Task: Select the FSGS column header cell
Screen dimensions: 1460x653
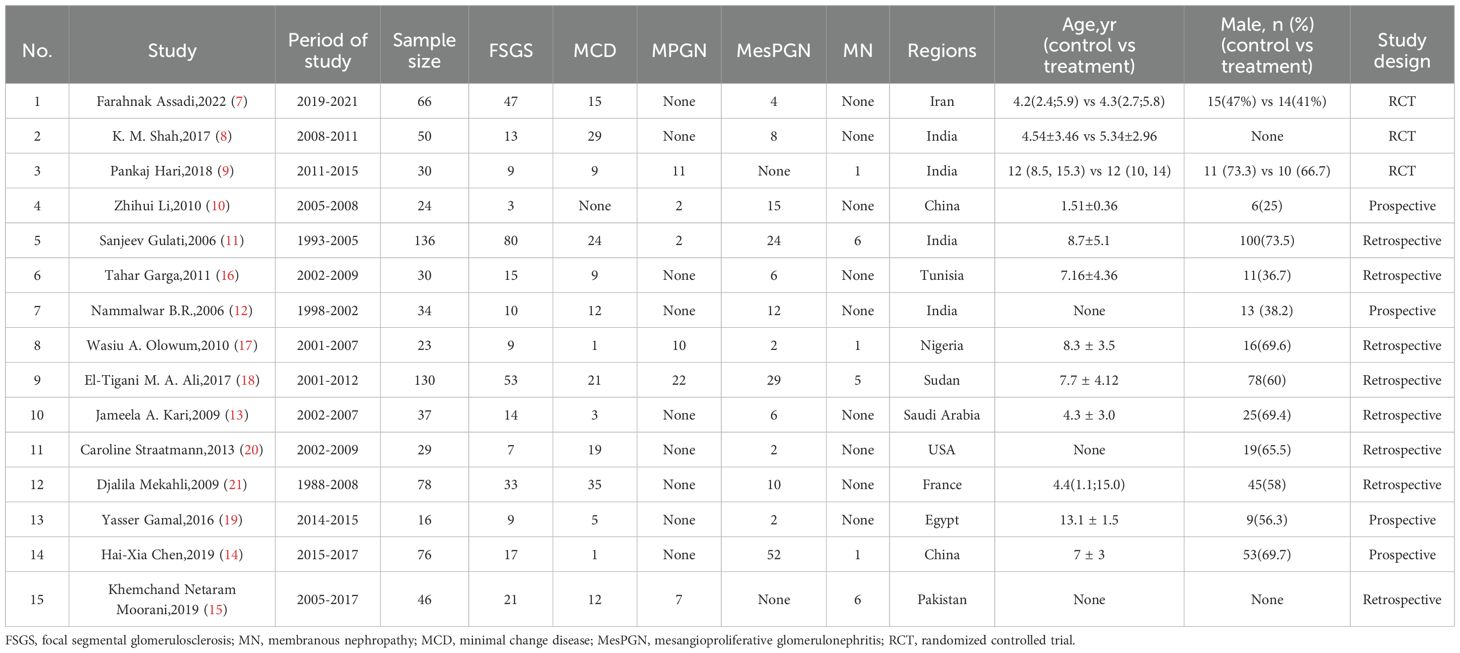Action: pos(510,51)
